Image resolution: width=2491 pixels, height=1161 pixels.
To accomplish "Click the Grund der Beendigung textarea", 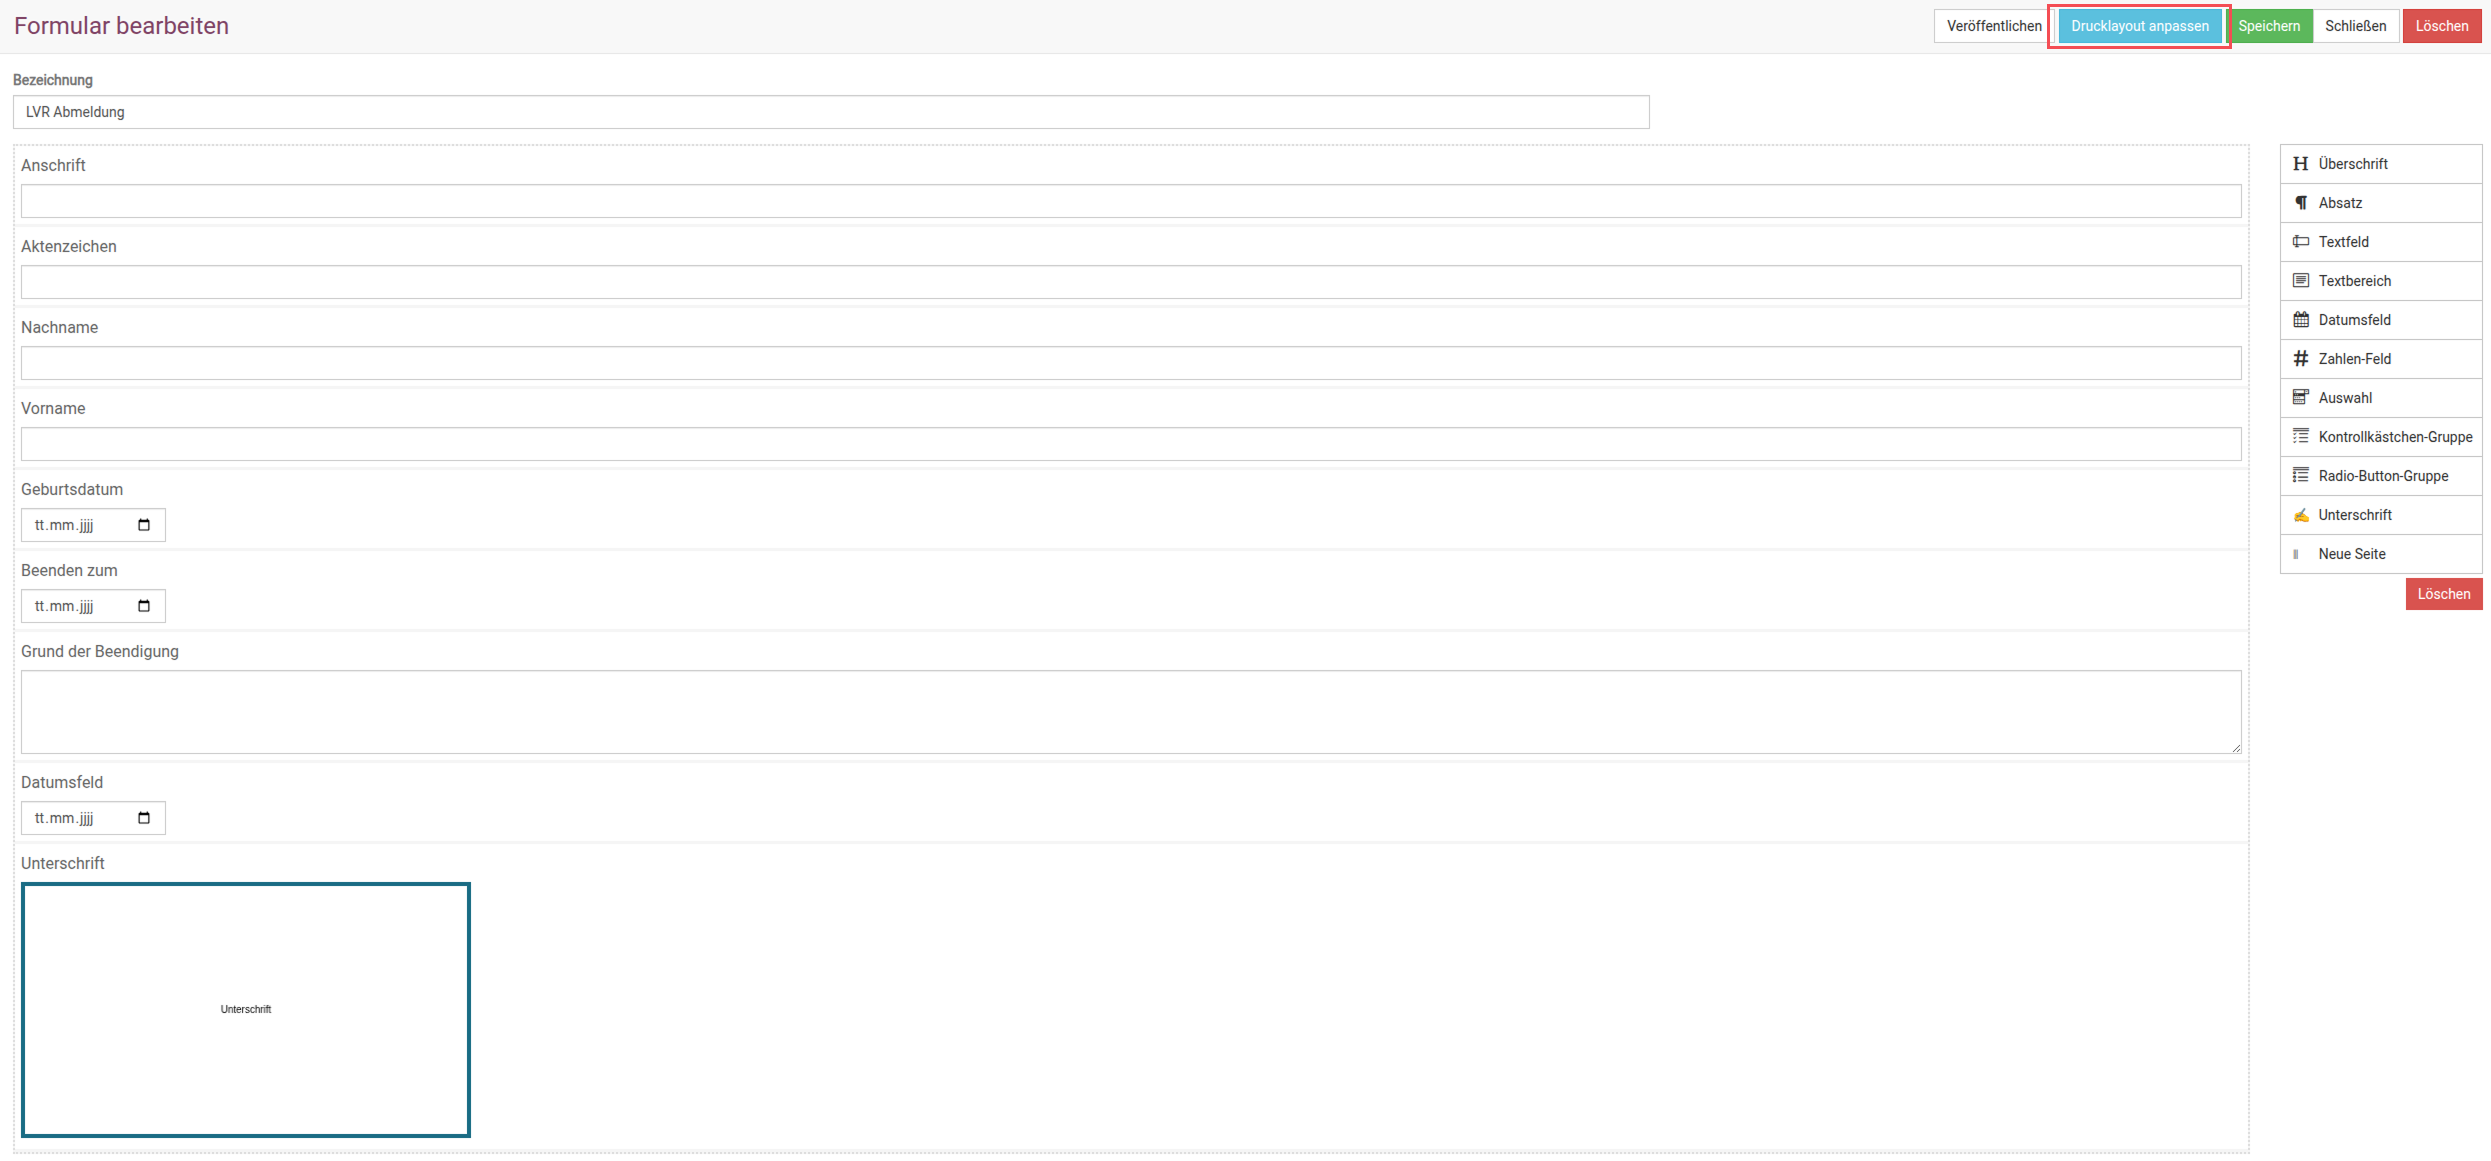I will pos(1131,712).
